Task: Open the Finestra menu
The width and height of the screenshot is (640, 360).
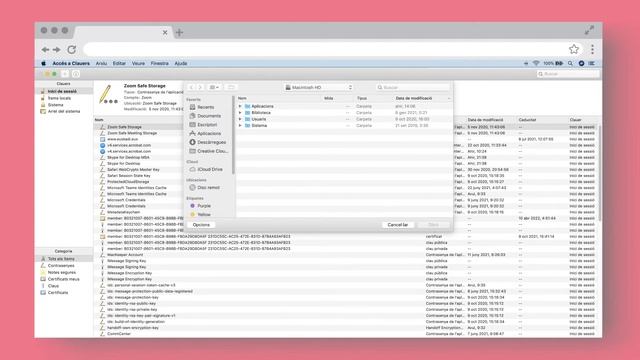Action: pyautogui.click(x=160, y=63)
